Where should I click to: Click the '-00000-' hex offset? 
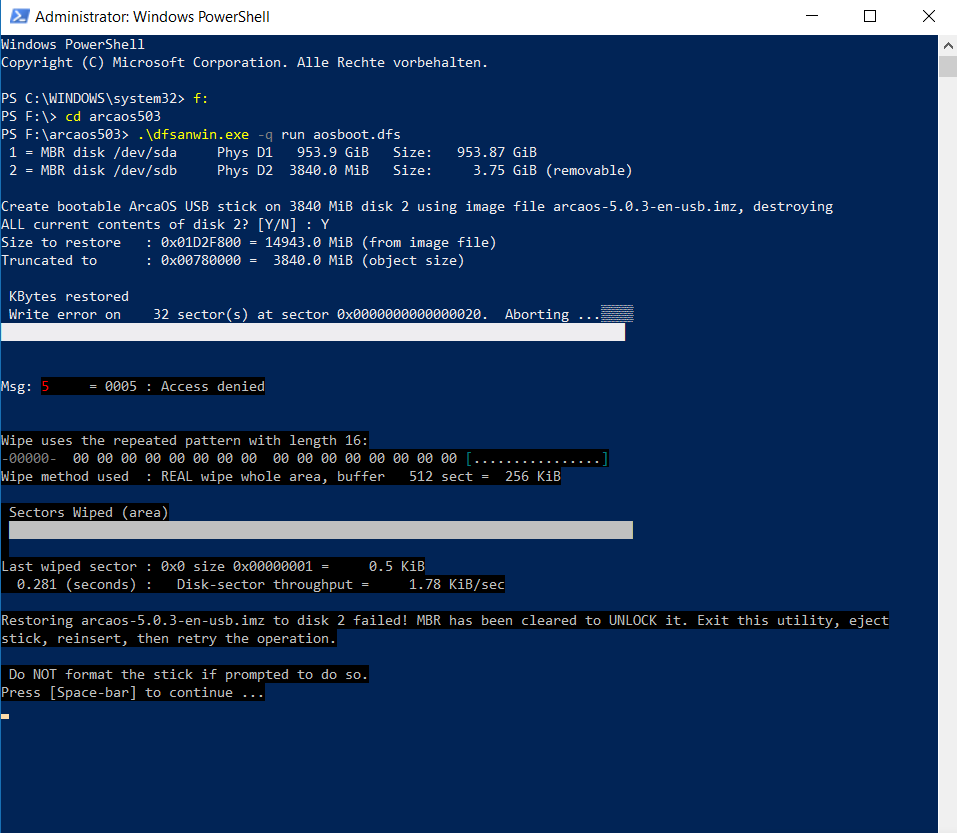[29, 459]
